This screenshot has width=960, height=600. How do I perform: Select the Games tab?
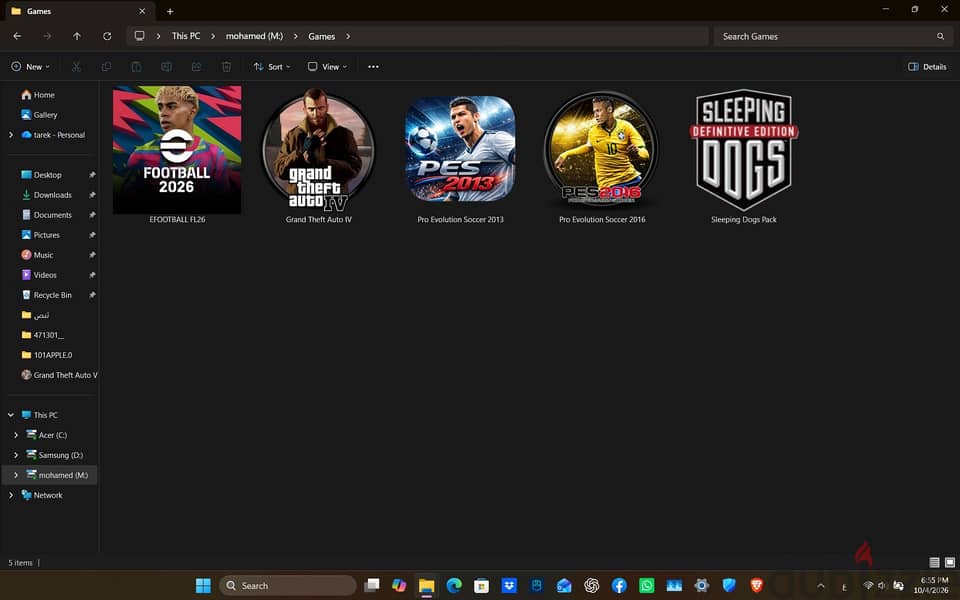pyautogui.click(x=80, y=11)
